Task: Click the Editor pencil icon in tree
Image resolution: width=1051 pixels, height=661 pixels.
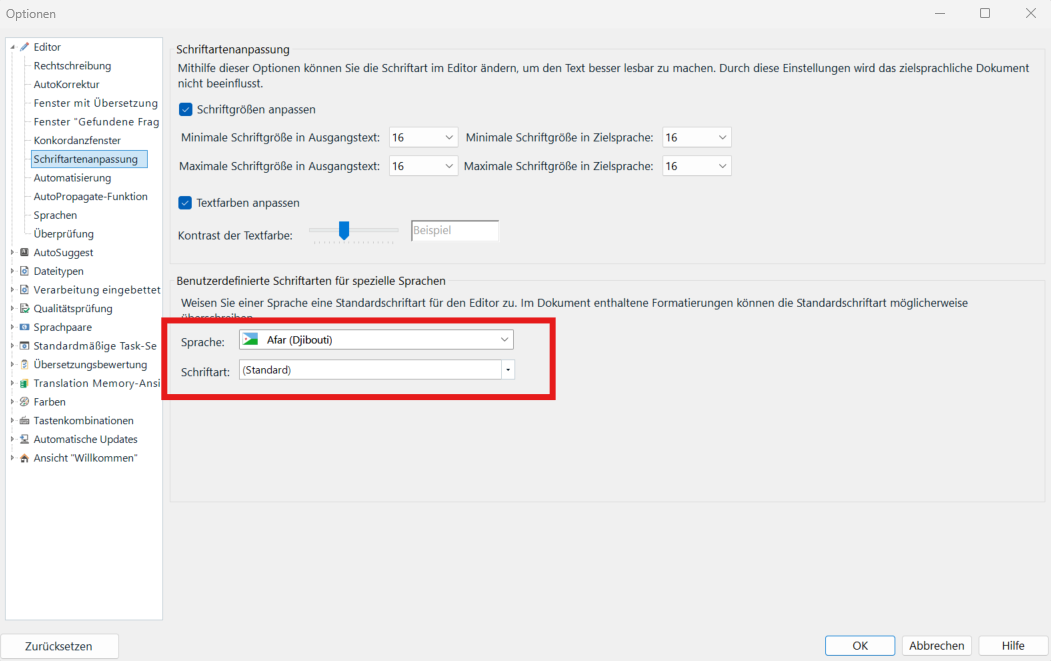Action: (25, 47)
